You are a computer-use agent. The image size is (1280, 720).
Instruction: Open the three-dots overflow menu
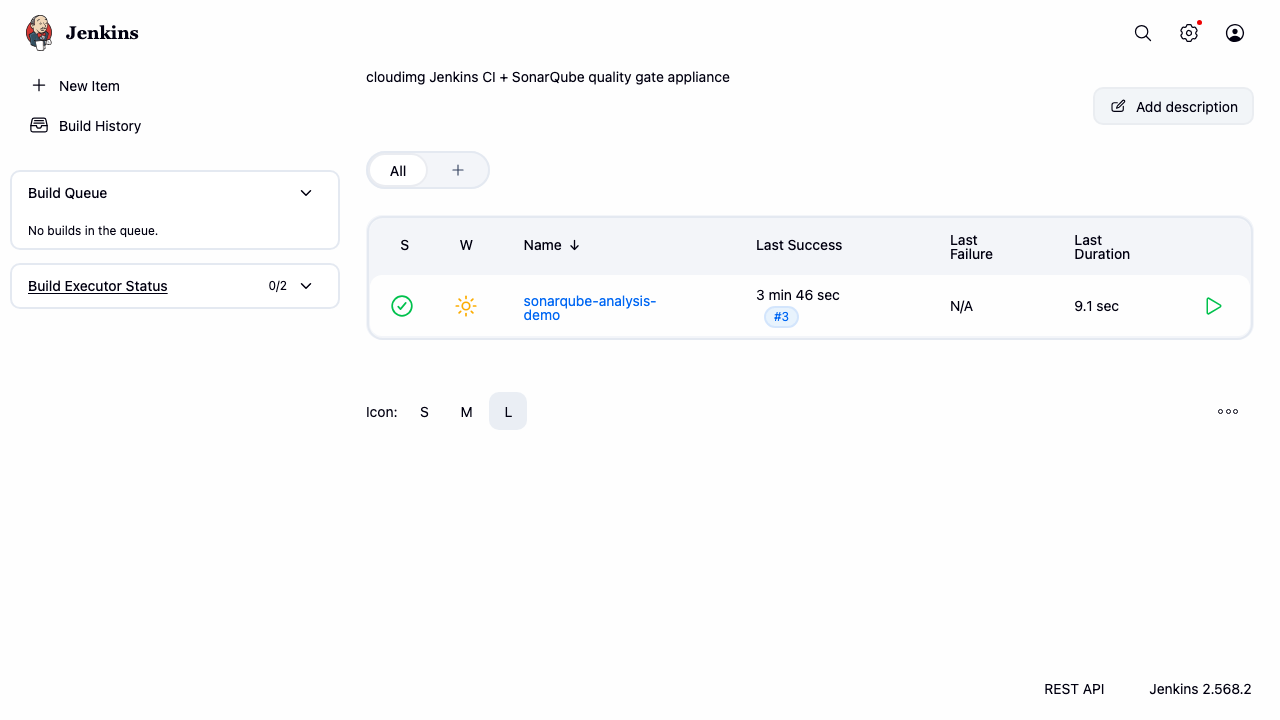click(1228, 411)
